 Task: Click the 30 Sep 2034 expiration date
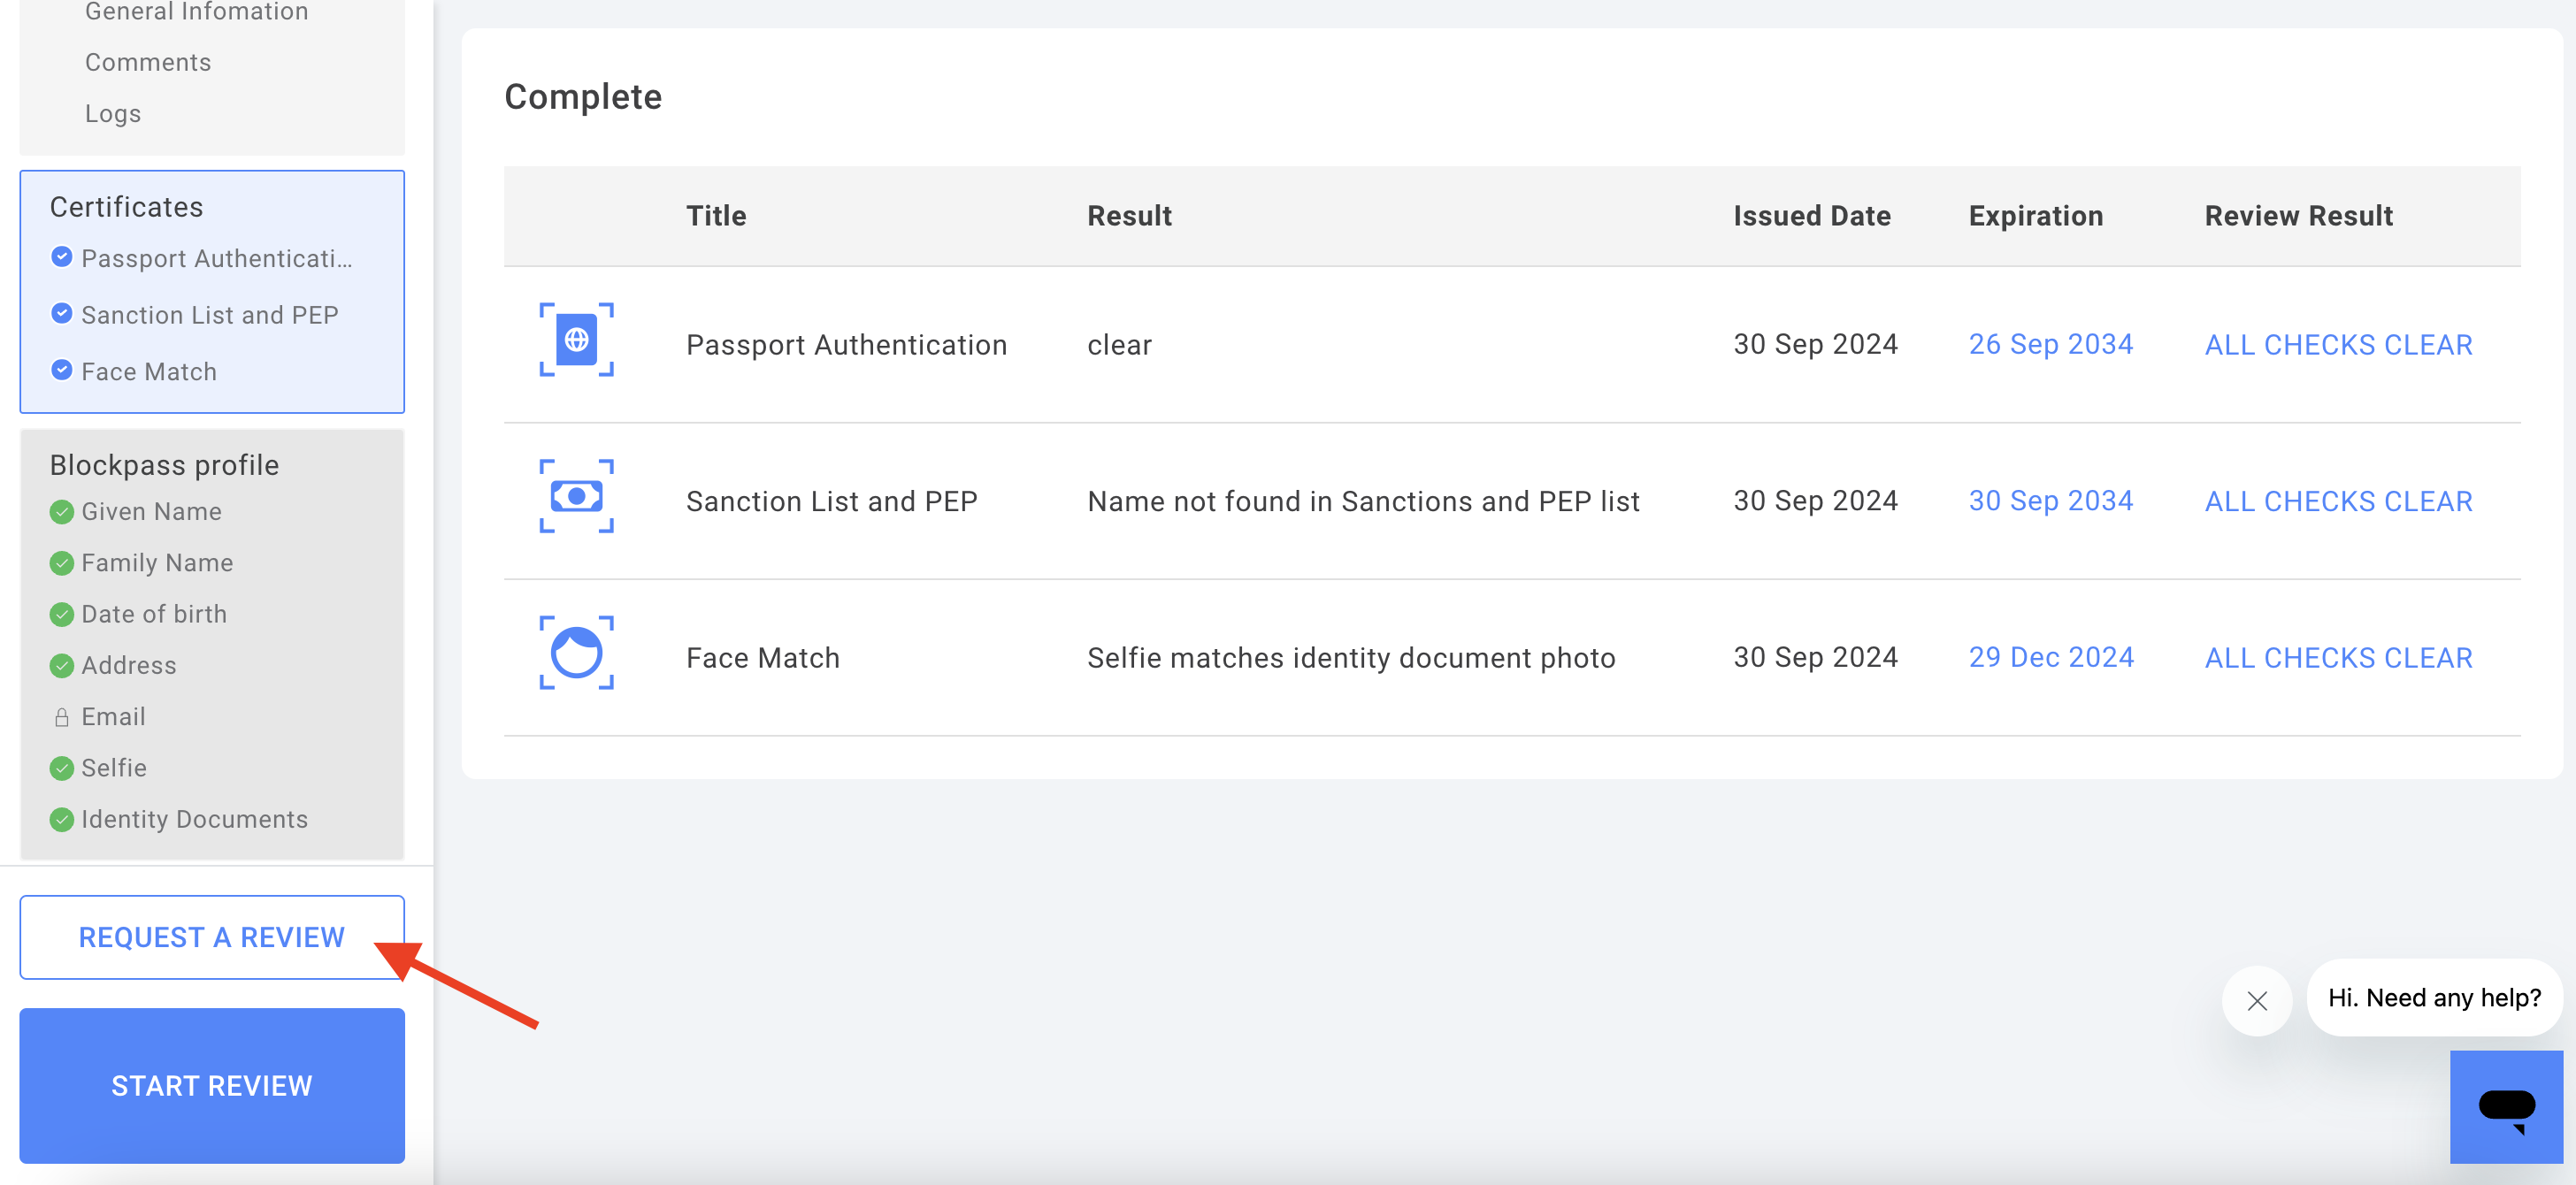pos(2051,500)
